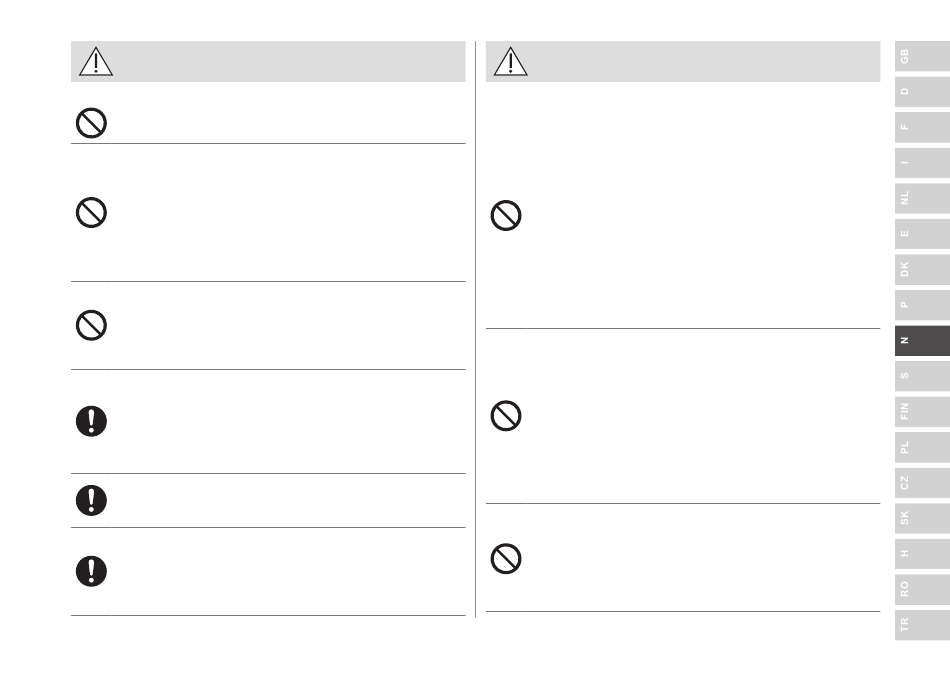Viewport: 950px width, 678px height.
Task: Open the PL language tab
Action: 922,447
